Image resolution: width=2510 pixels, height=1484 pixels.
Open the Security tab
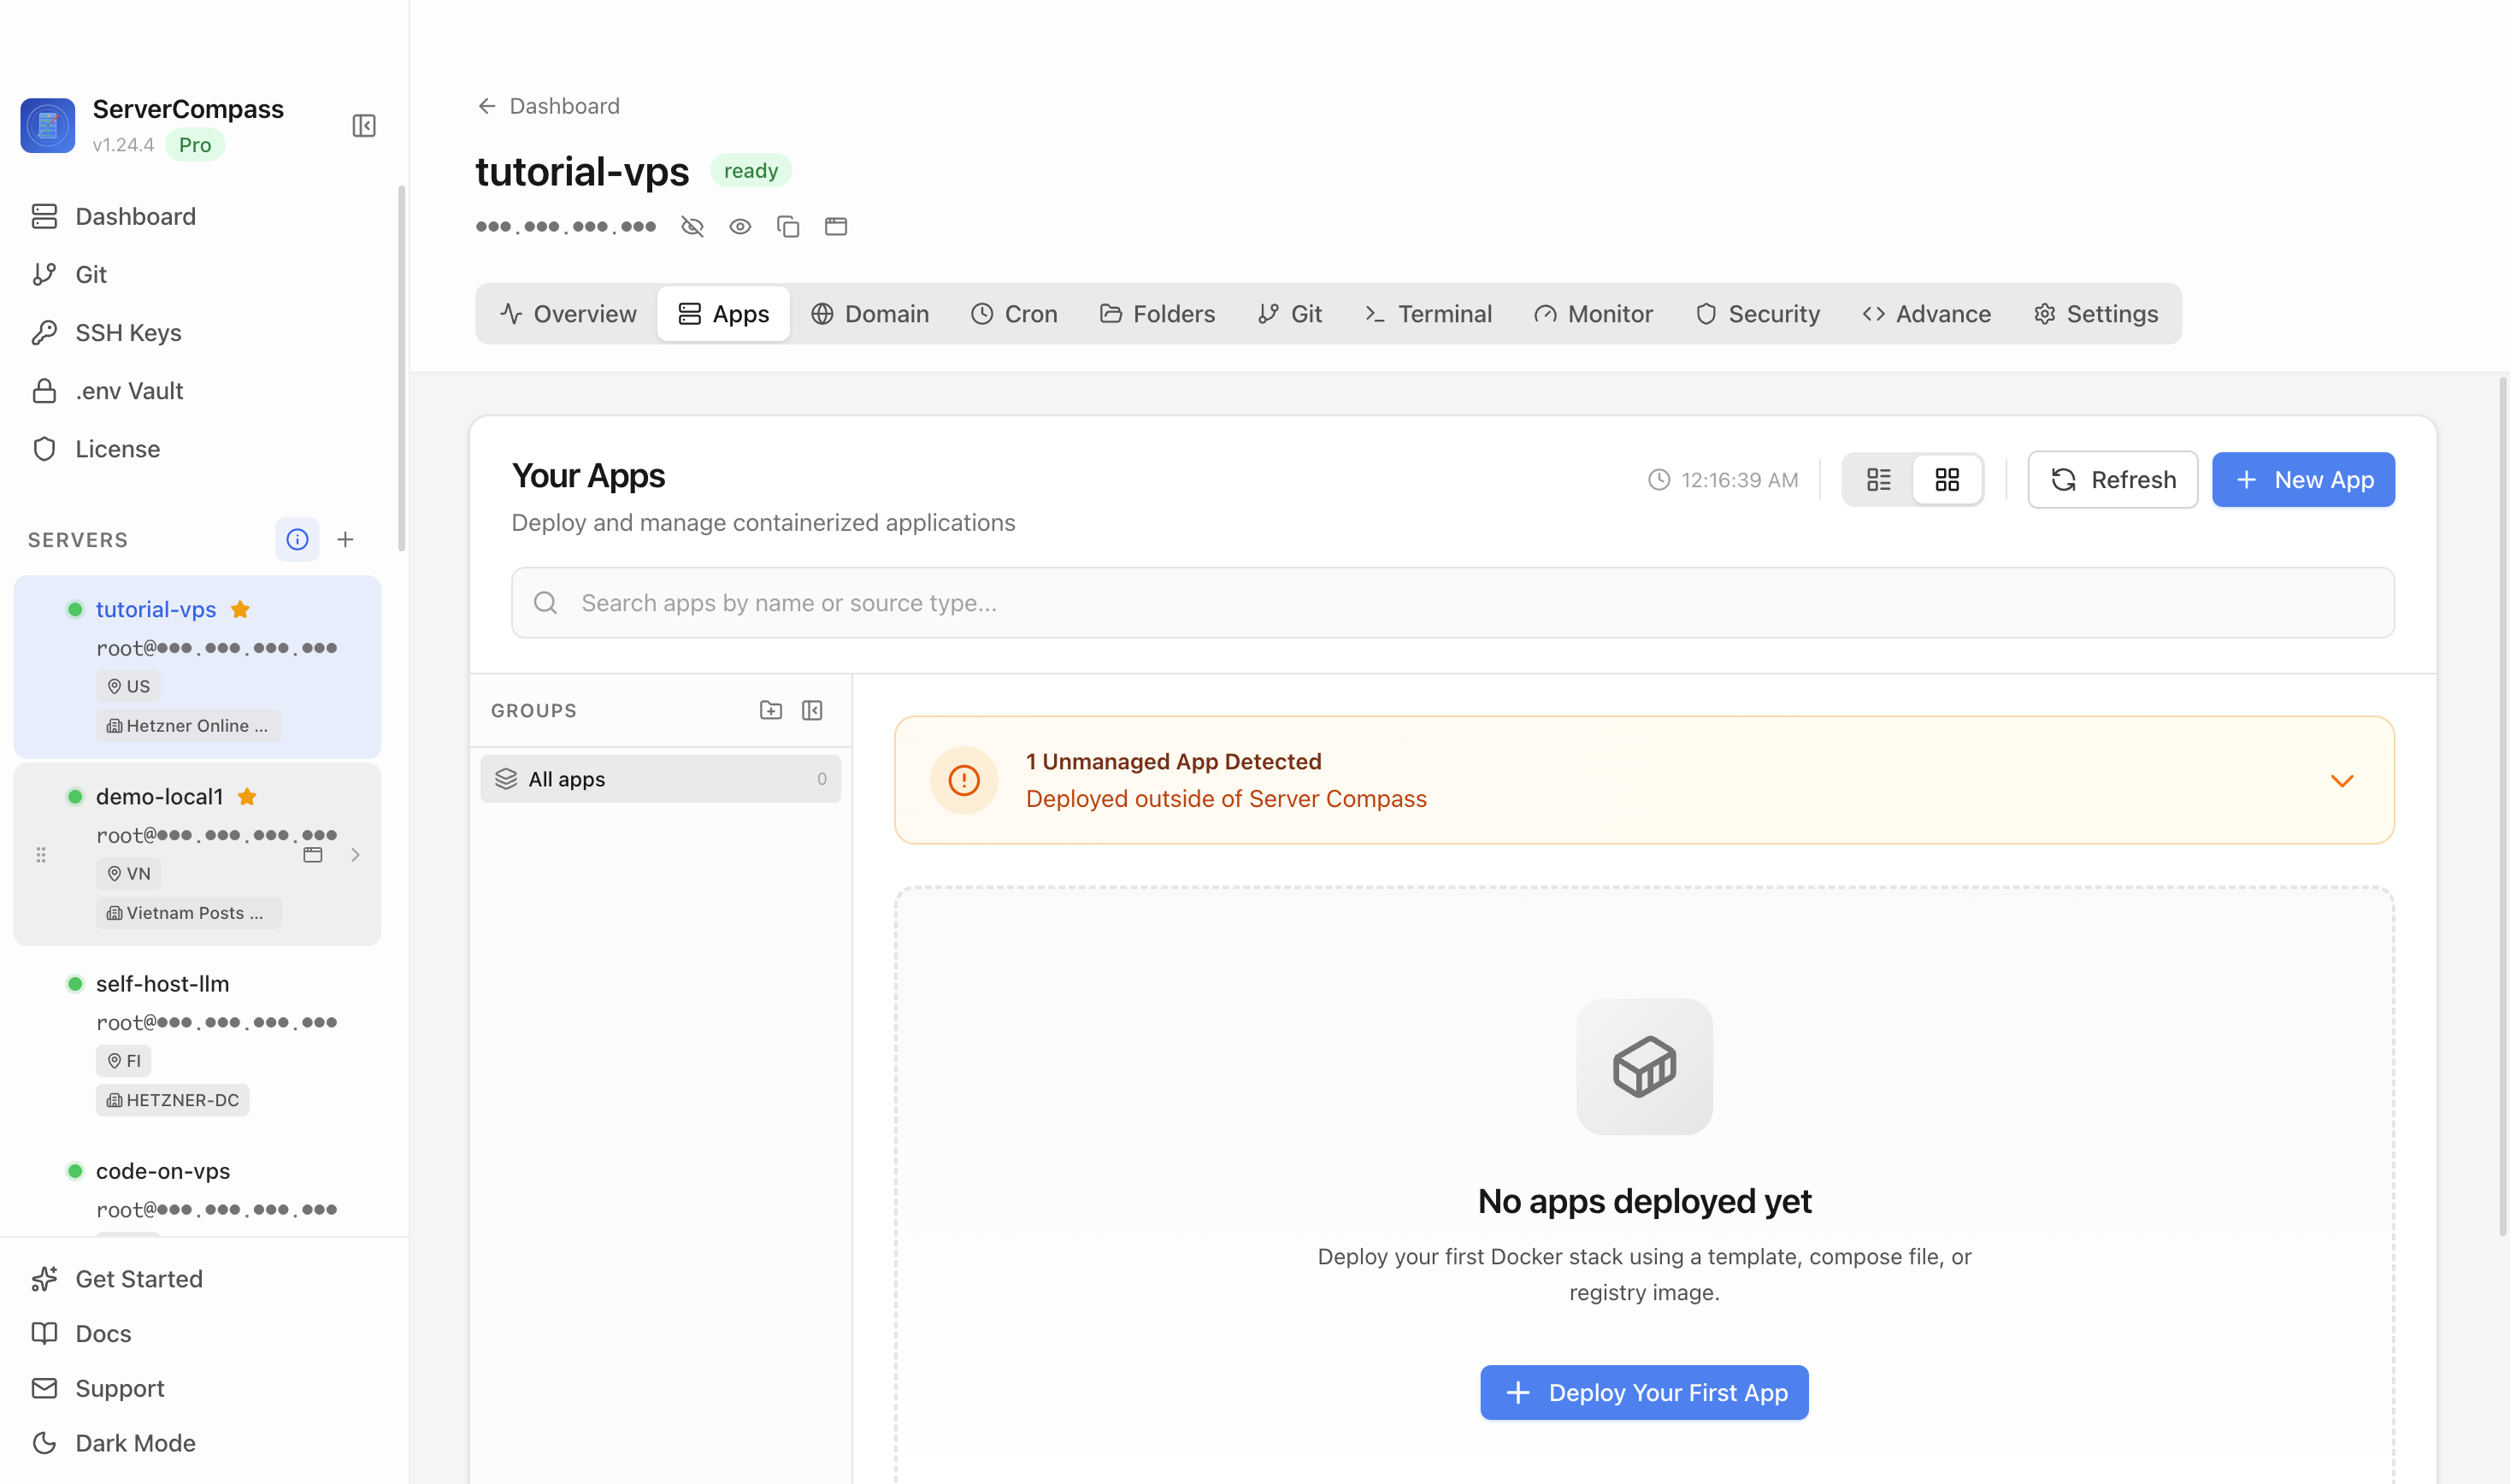(1758, 314)
